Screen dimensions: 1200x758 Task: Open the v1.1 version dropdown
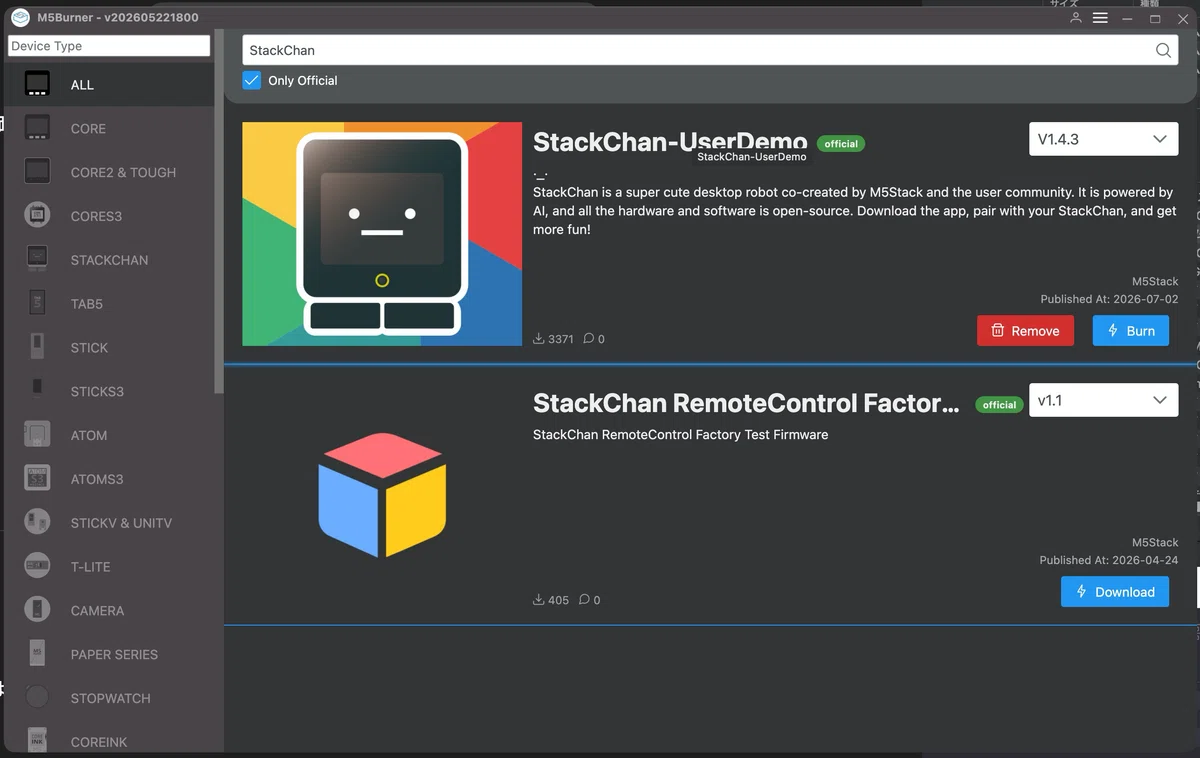click(1103, 400)
